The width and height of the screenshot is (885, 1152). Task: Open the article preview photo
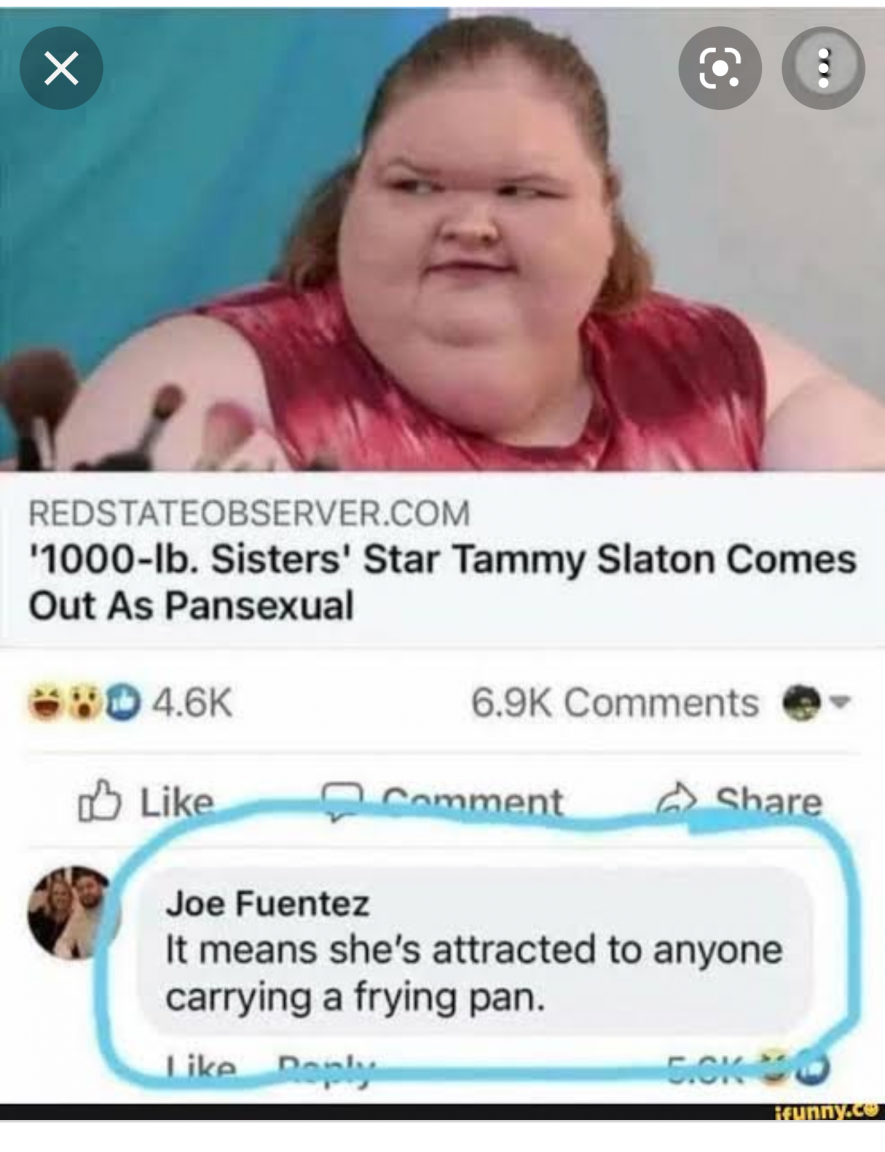[442, 240]
